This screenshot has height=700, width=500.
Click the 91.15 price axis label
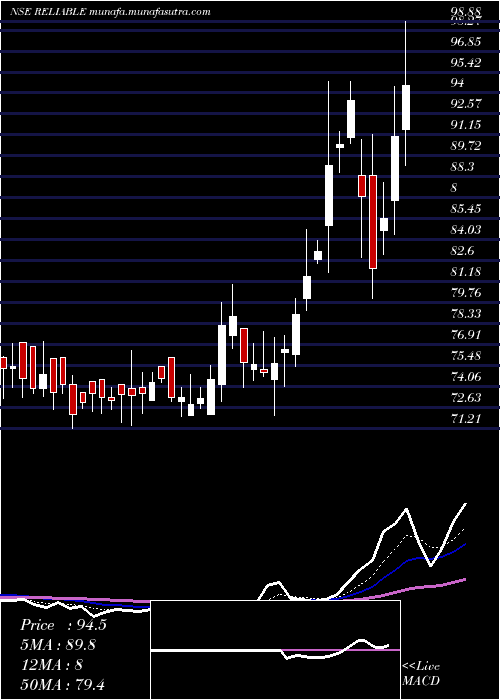(466, 125)
